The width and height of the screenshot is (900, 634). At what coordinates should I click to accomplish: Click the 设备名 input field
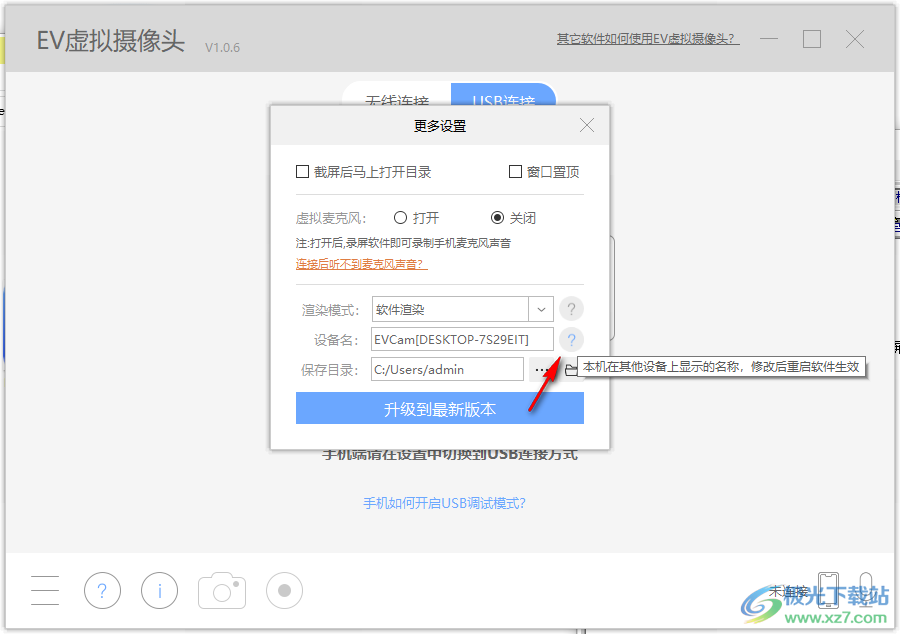click(x=460, y=339)
